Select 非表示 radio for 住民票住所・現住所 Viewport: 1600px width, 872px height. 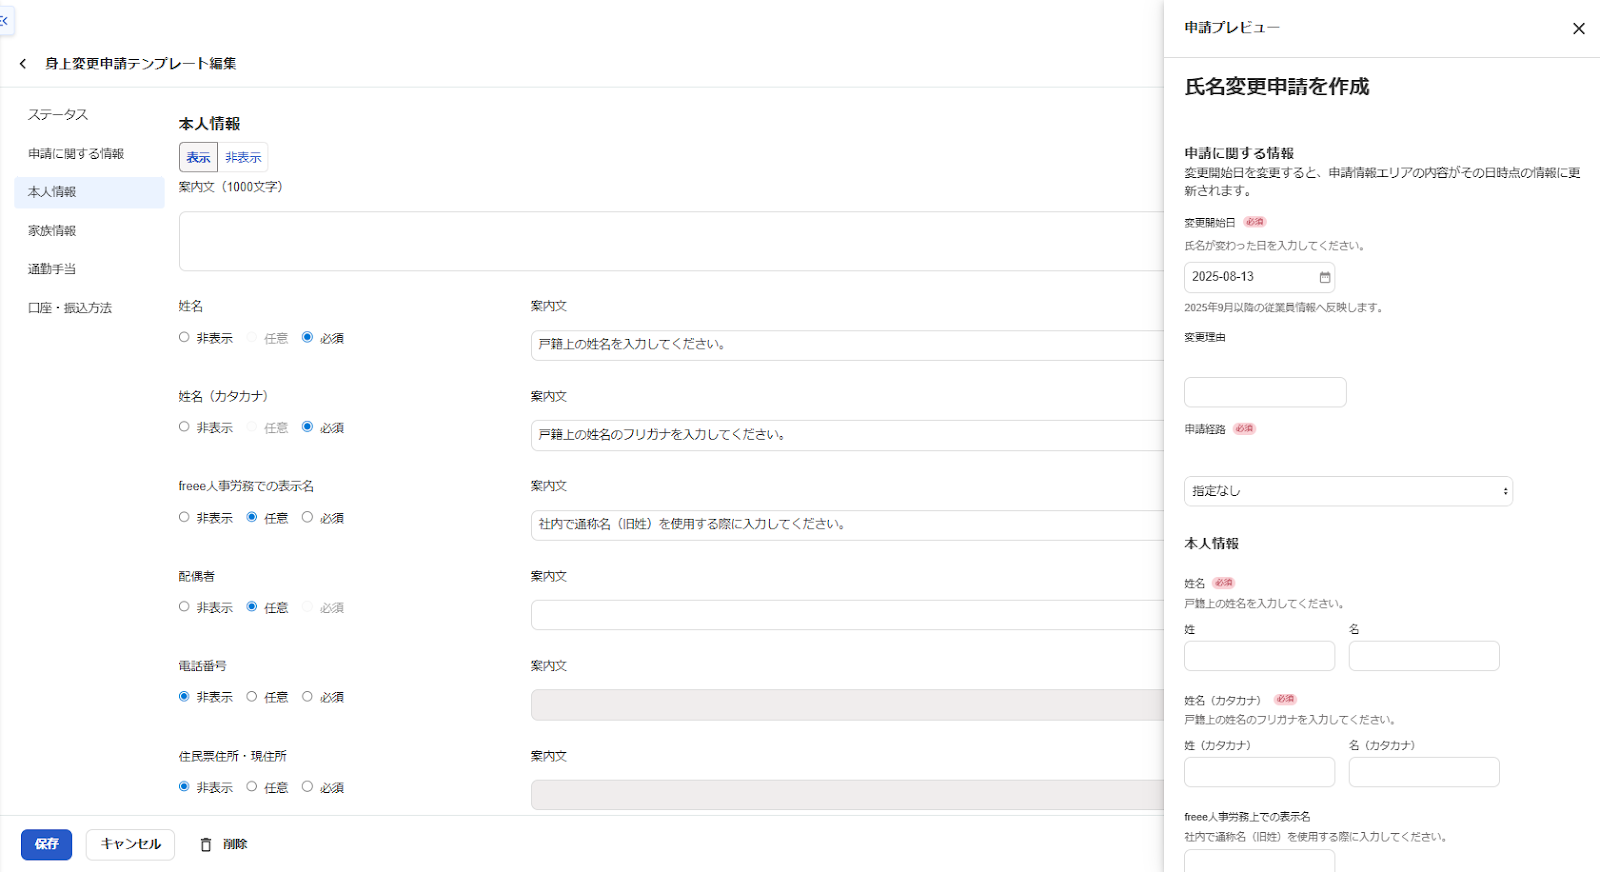click(x=184, y=787)
